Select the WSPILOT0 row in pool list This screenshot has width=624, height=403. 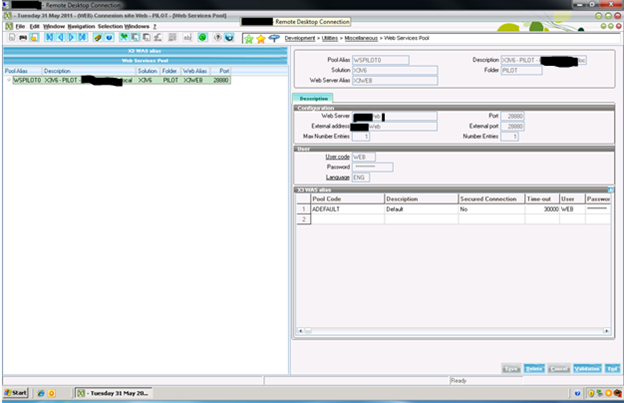tap(22, 79)
